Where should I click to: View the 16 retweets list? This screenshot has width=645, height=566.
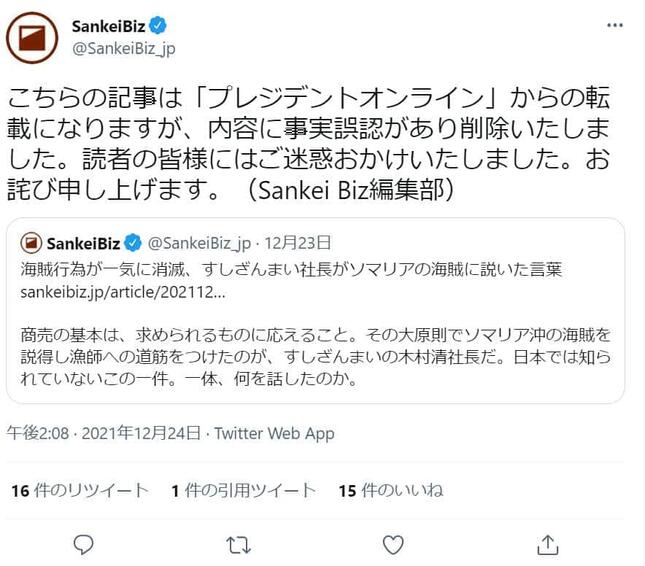coord(79,490)
